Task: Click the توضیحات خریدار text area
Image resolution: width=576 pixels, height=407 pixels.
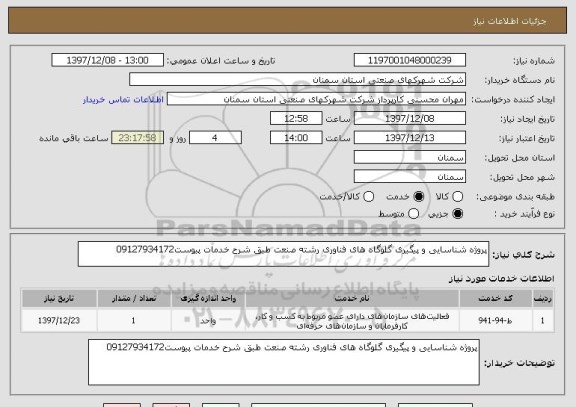Action: [284, 362]
